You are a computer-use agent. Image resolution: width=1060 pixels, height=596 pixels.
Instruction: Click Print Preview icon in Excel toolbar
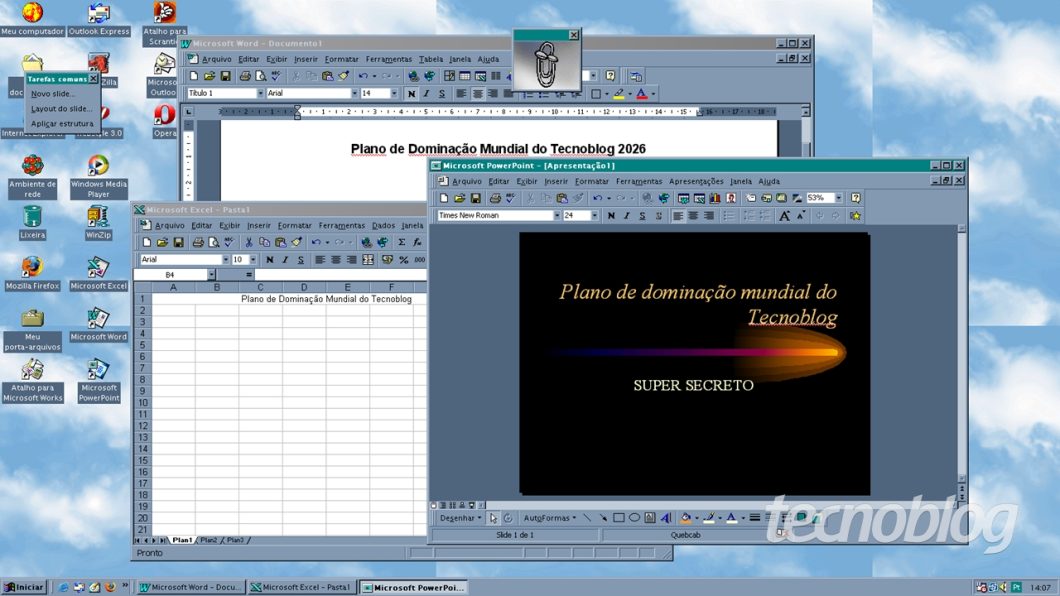(x=214, y=242)
